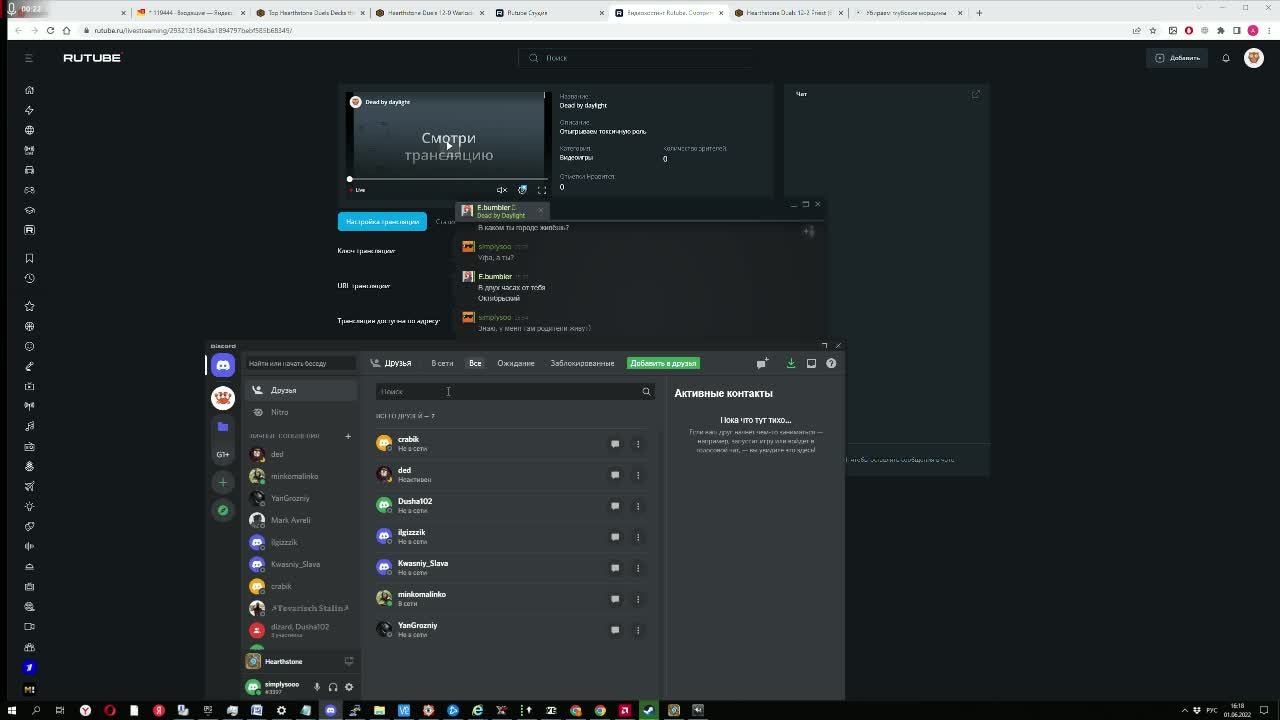Switch to the 'Все' friends tab

(x=475, y=363)
